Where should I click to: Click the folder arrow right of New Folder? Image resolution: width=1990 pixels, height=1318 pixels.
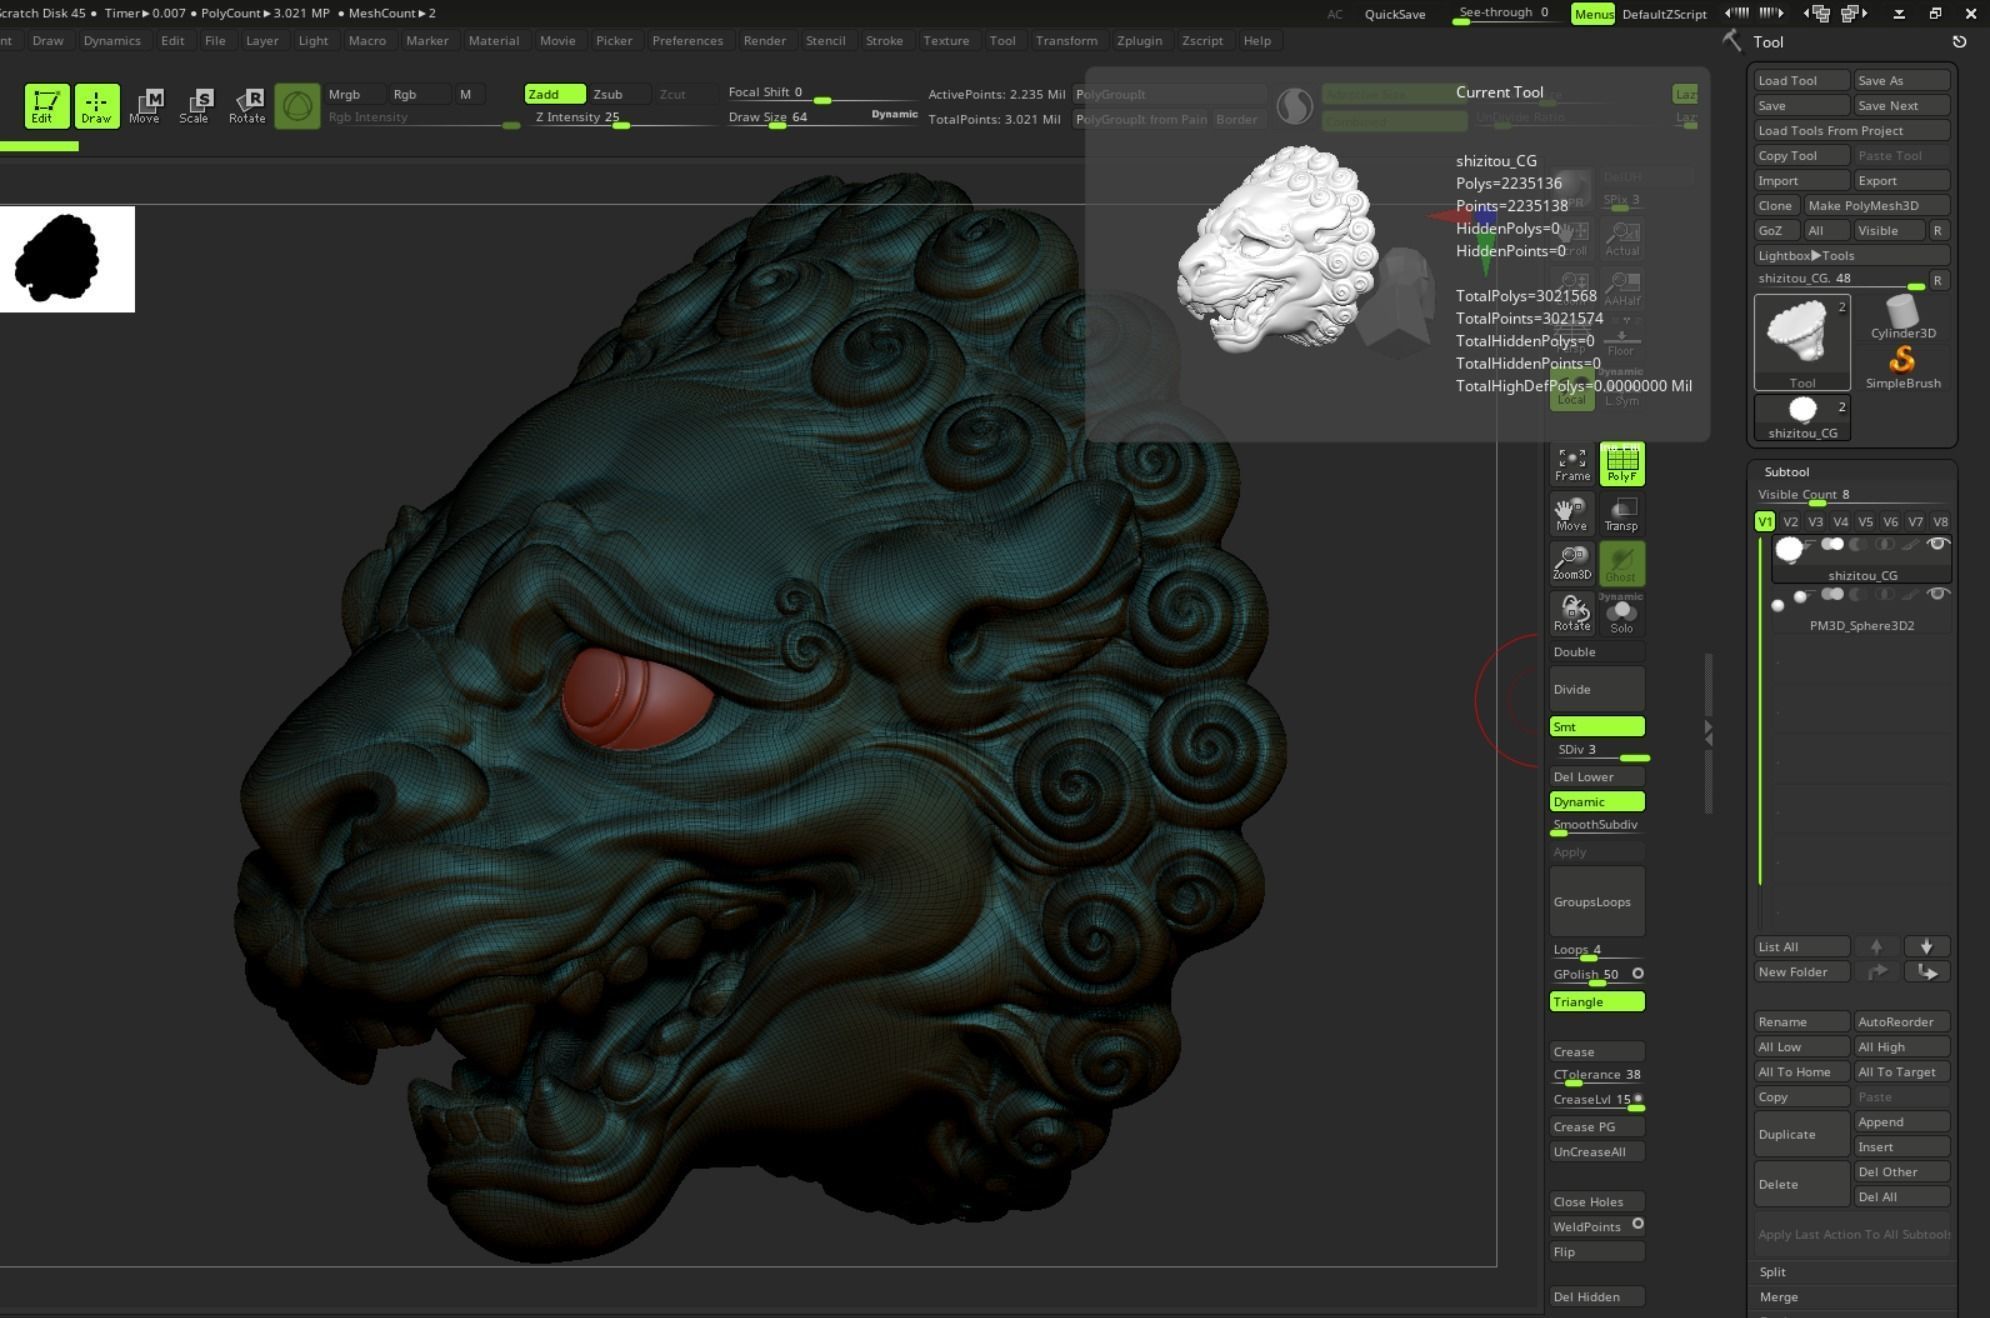(x=1926, y=971)
